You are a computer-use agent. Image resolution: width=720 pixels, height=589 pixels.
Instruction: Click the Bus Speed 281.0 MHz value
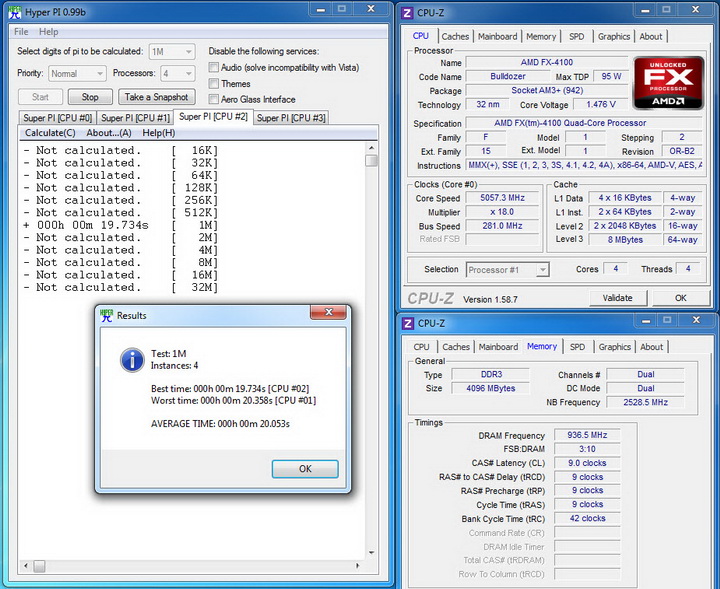[502, 226]
